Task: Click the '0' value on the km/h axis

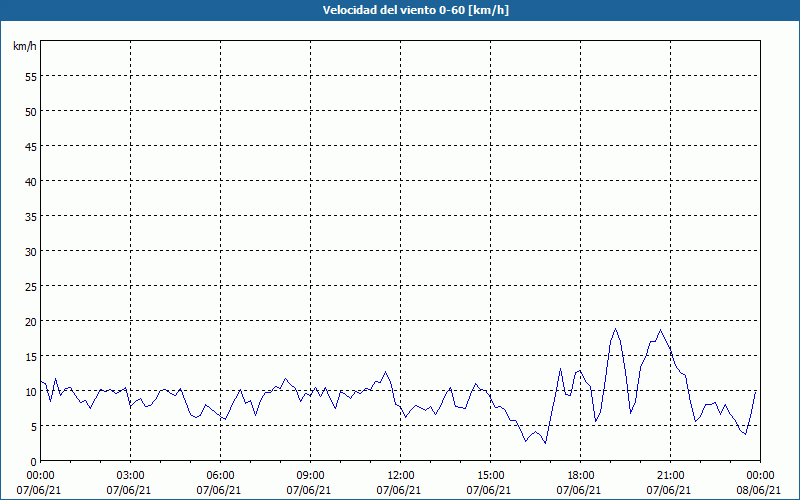Action: point(34,462)
